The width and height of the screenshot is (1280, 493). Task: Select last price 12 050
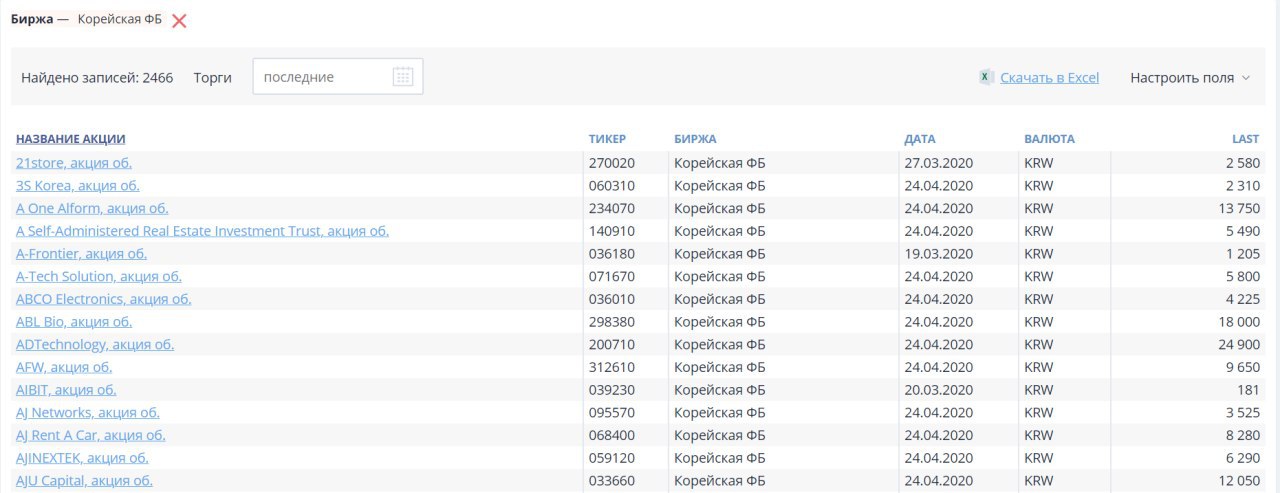[x=1238, y=481]
